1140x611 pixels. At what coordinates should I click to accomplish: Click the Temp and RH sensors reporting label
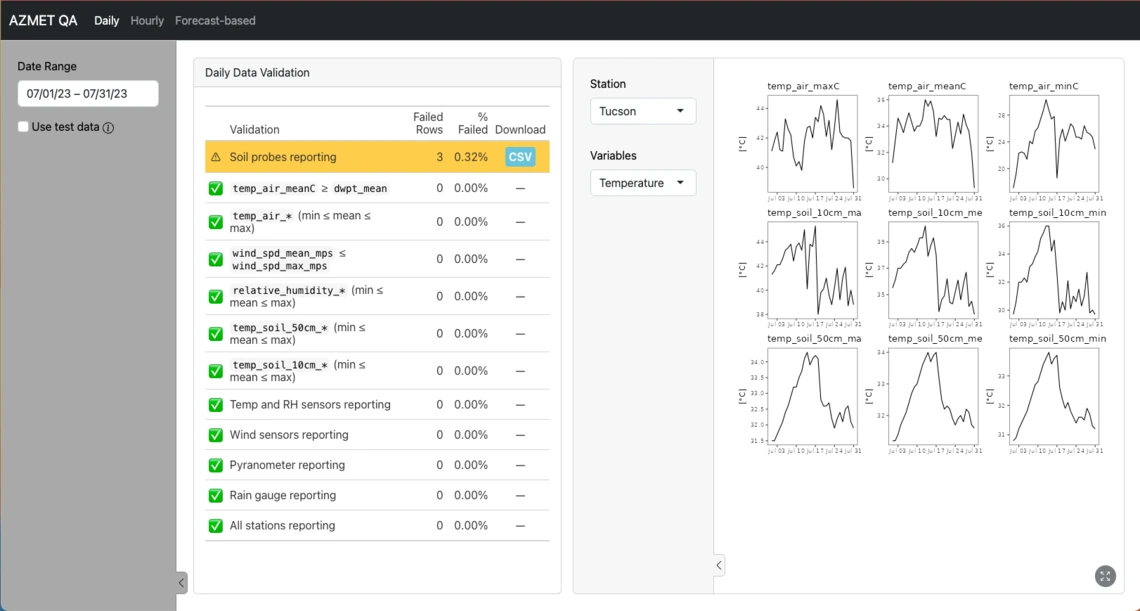pyautogui.click(x=310, y=404)
